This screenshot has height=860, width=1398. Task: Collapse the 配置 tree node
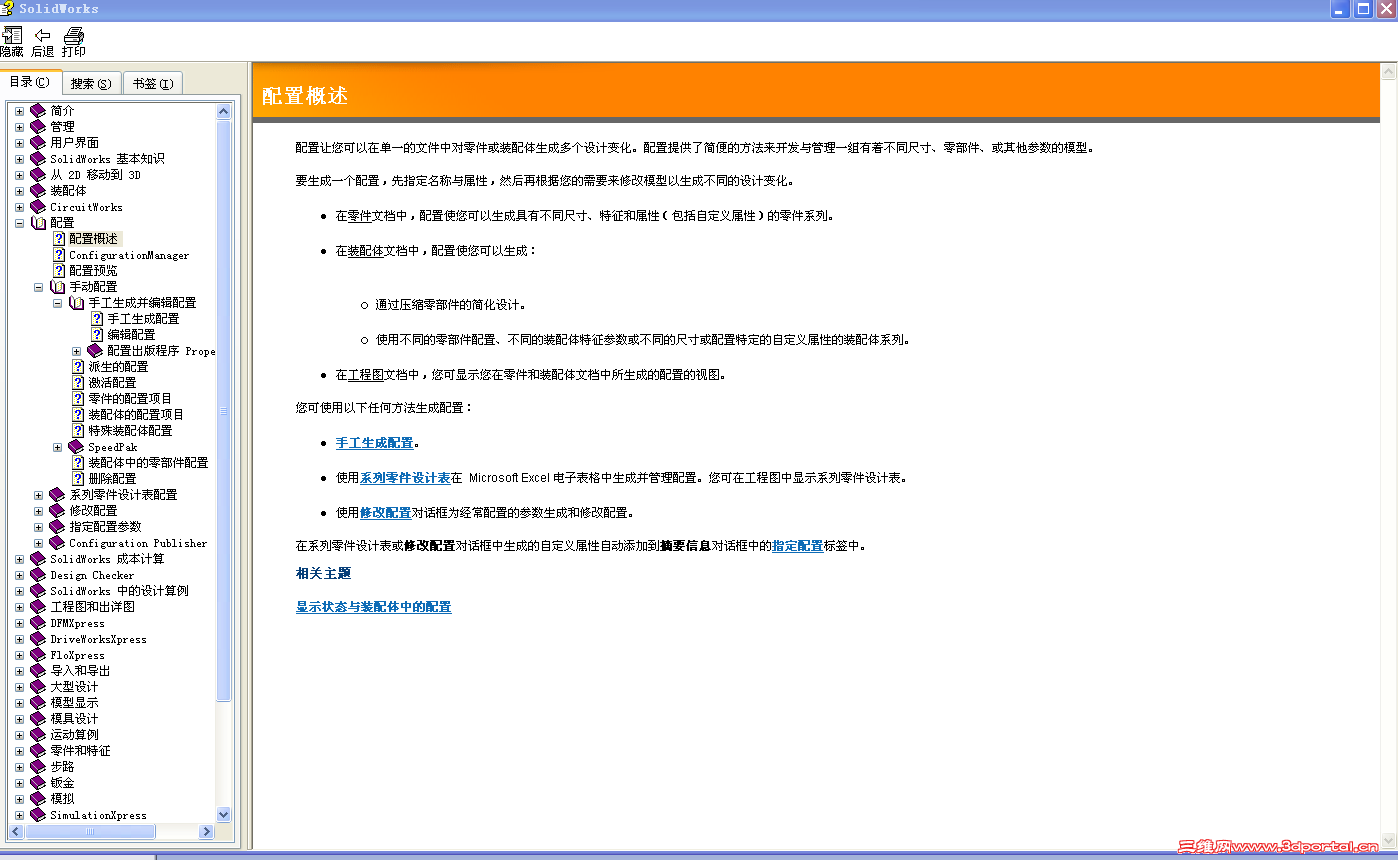(19, 223)
